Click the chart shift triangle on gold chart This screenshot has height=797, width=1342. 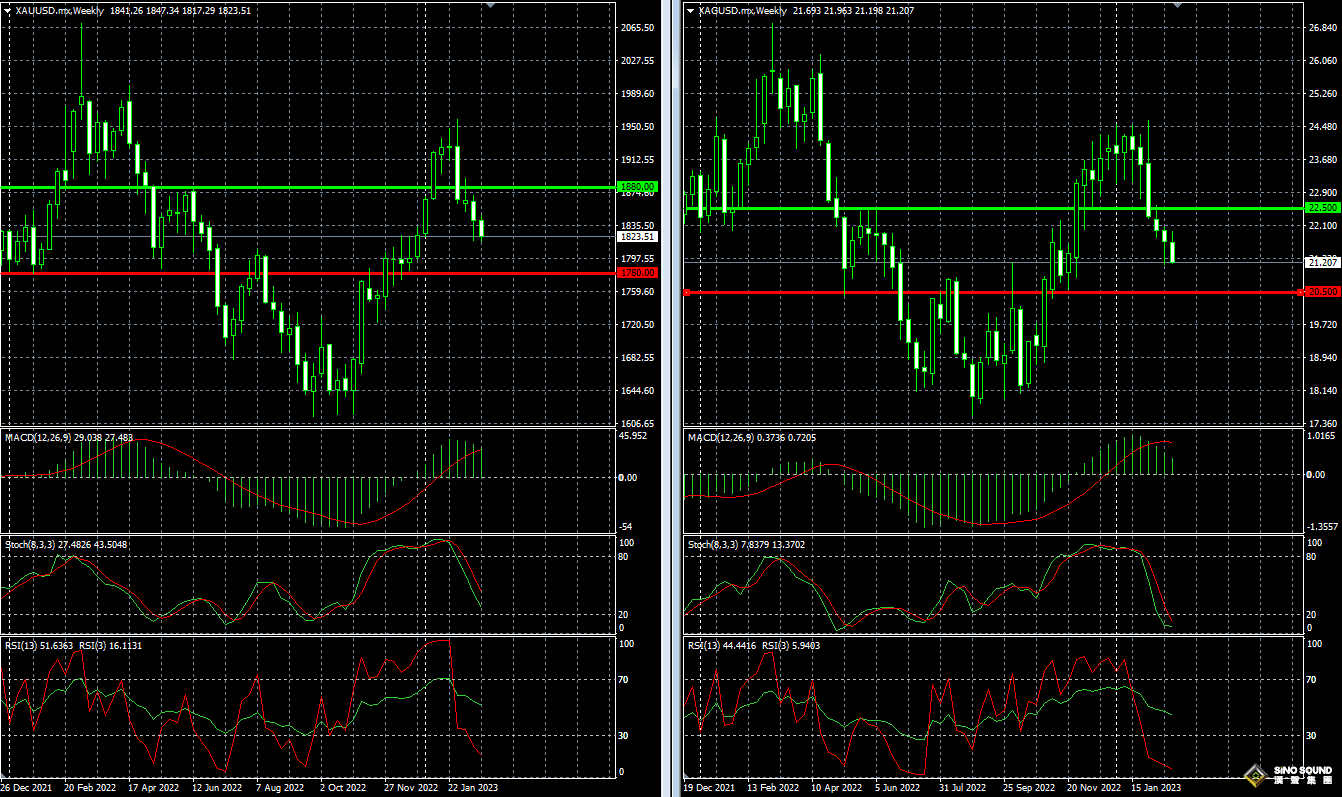[490, 5]
